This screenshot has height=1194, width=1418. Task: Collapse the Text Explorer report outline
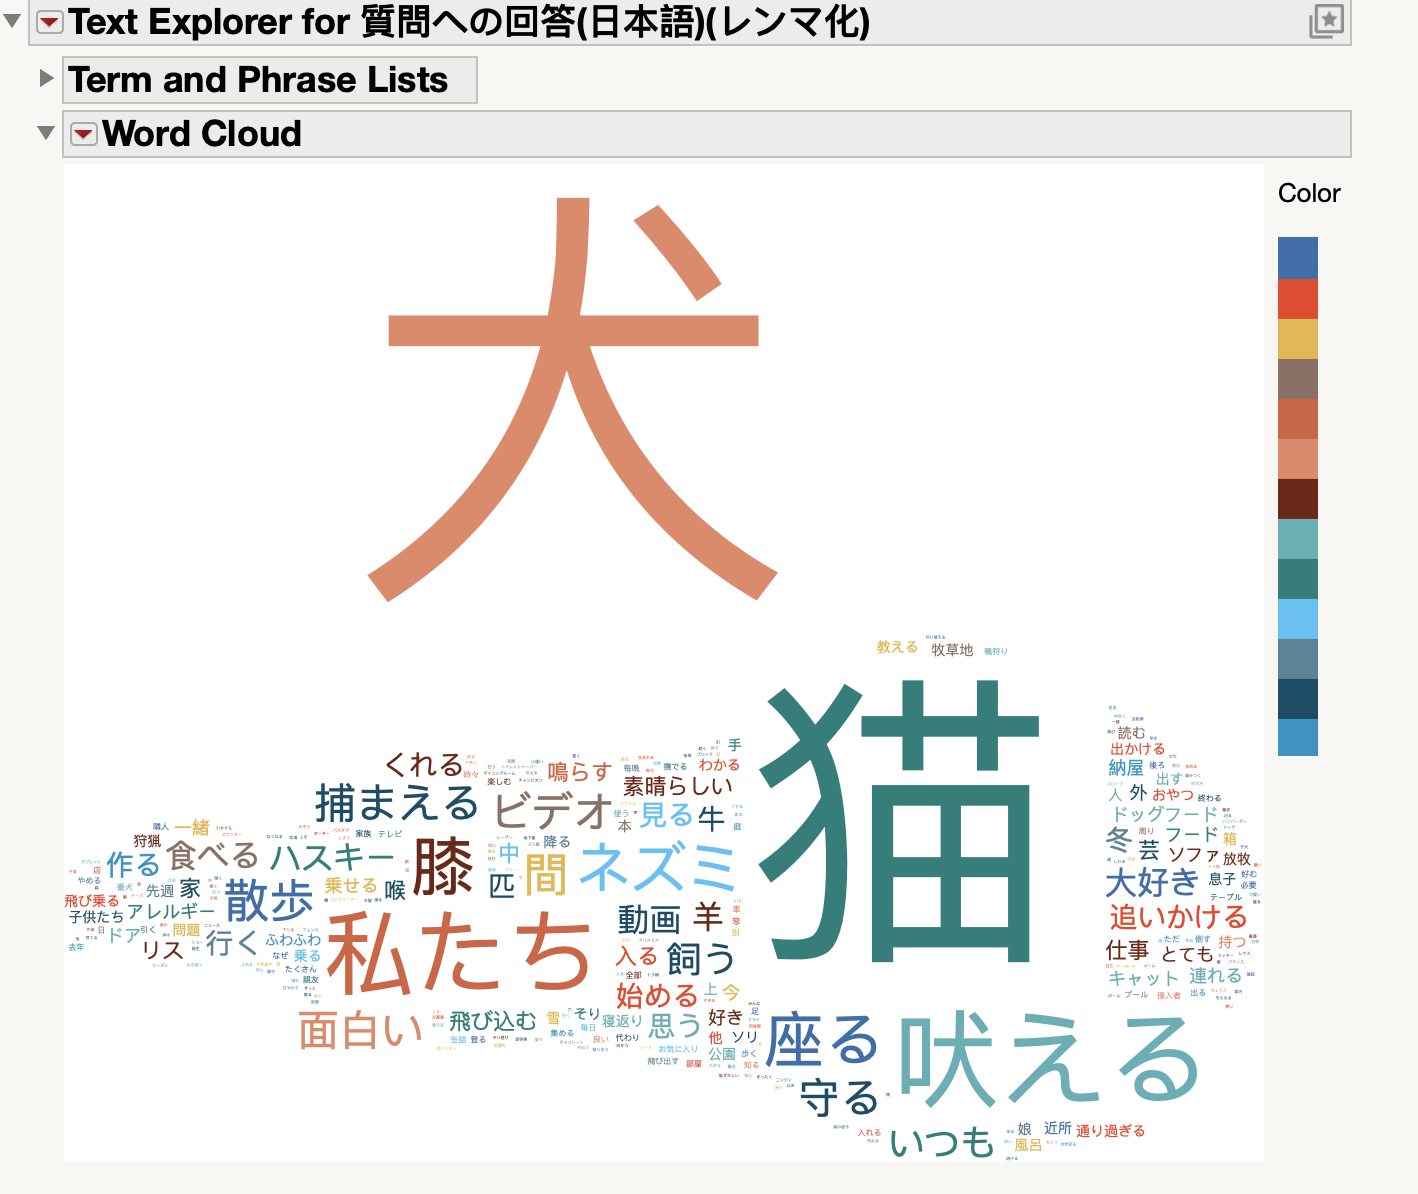(12, 20)
